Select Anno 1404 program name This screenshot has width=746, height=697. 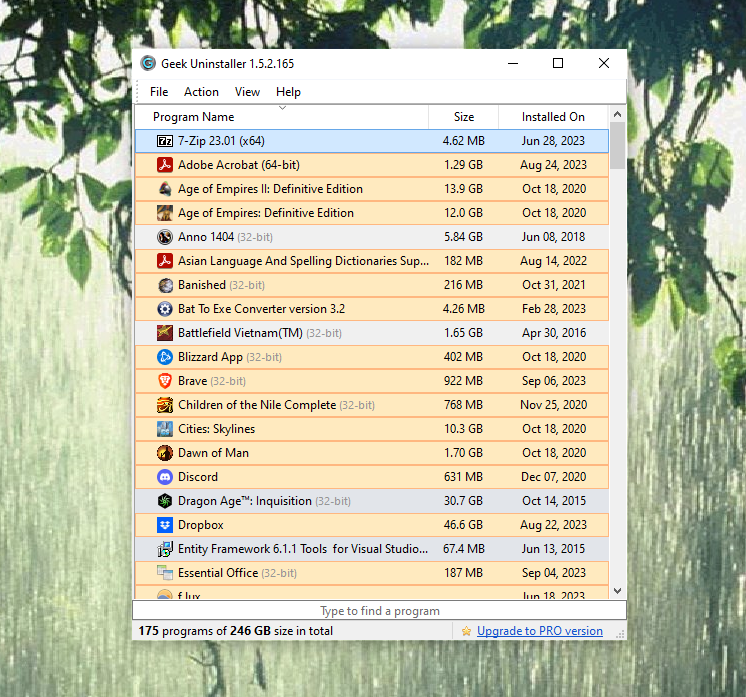tap(206, 237)
